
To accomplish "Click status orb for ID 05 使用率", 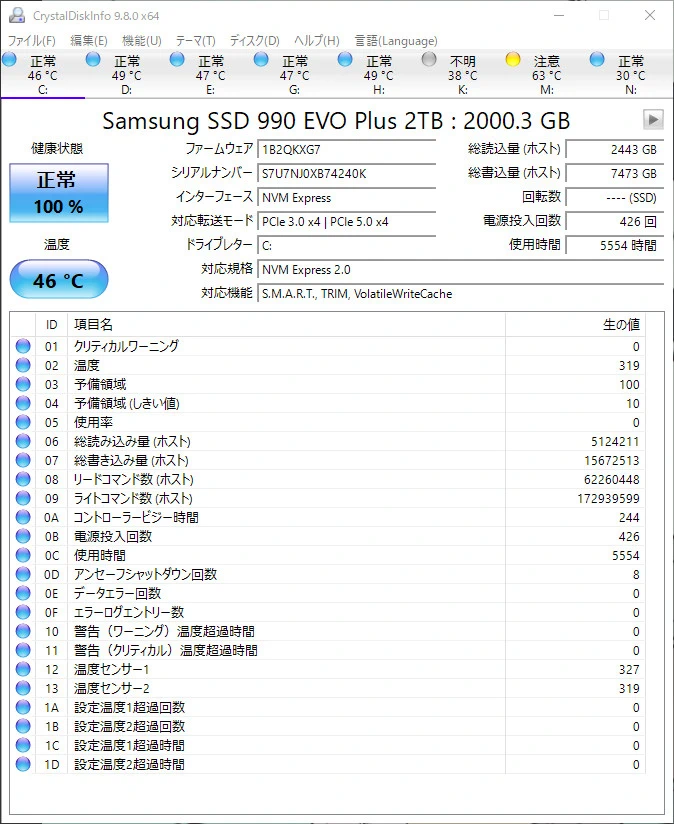I will 23,422.
